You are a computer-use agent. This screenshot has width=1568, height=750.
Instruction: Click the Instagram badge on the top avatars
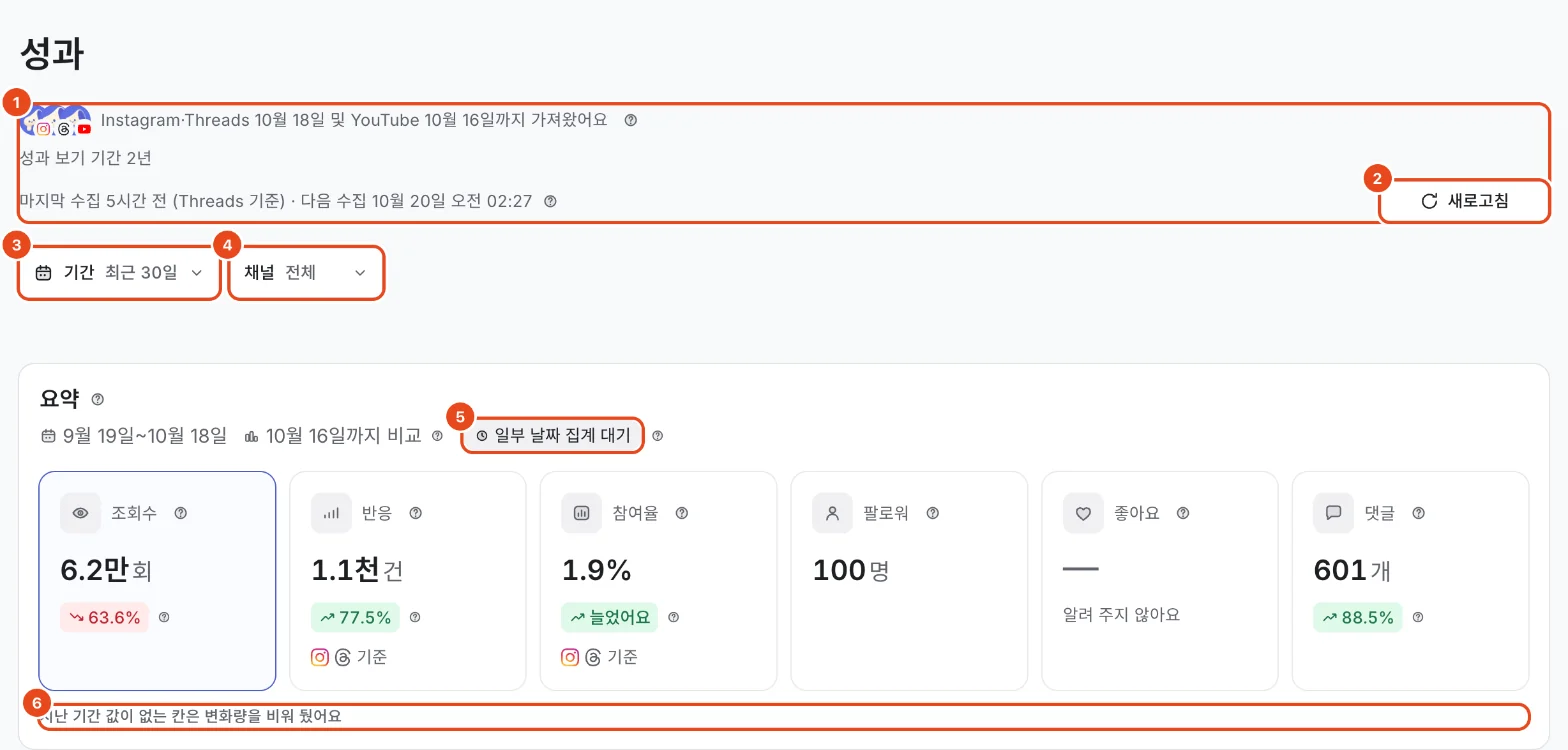[x=43, y=128]
